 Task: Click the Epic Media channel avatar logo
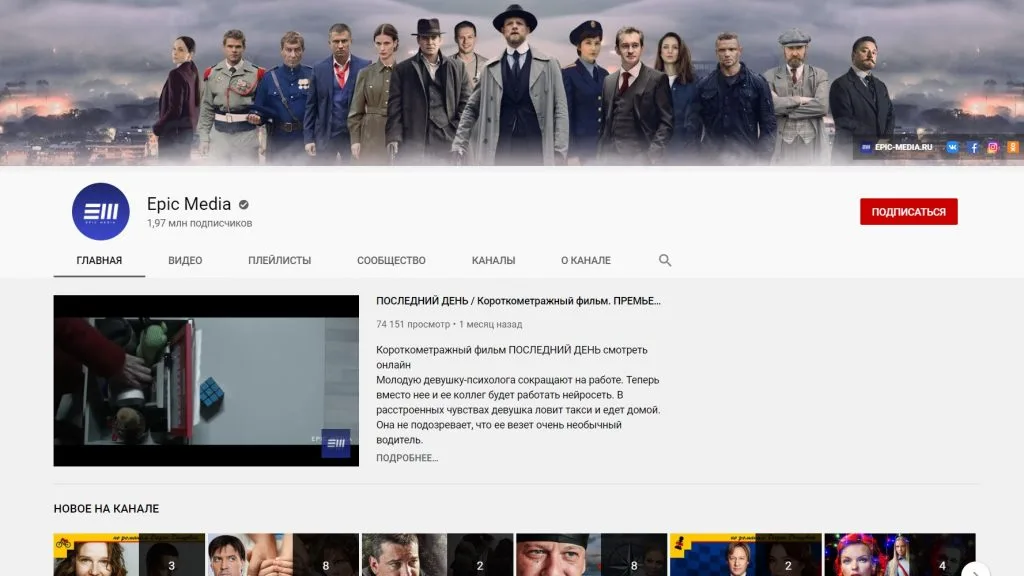(x=99, y=212)
